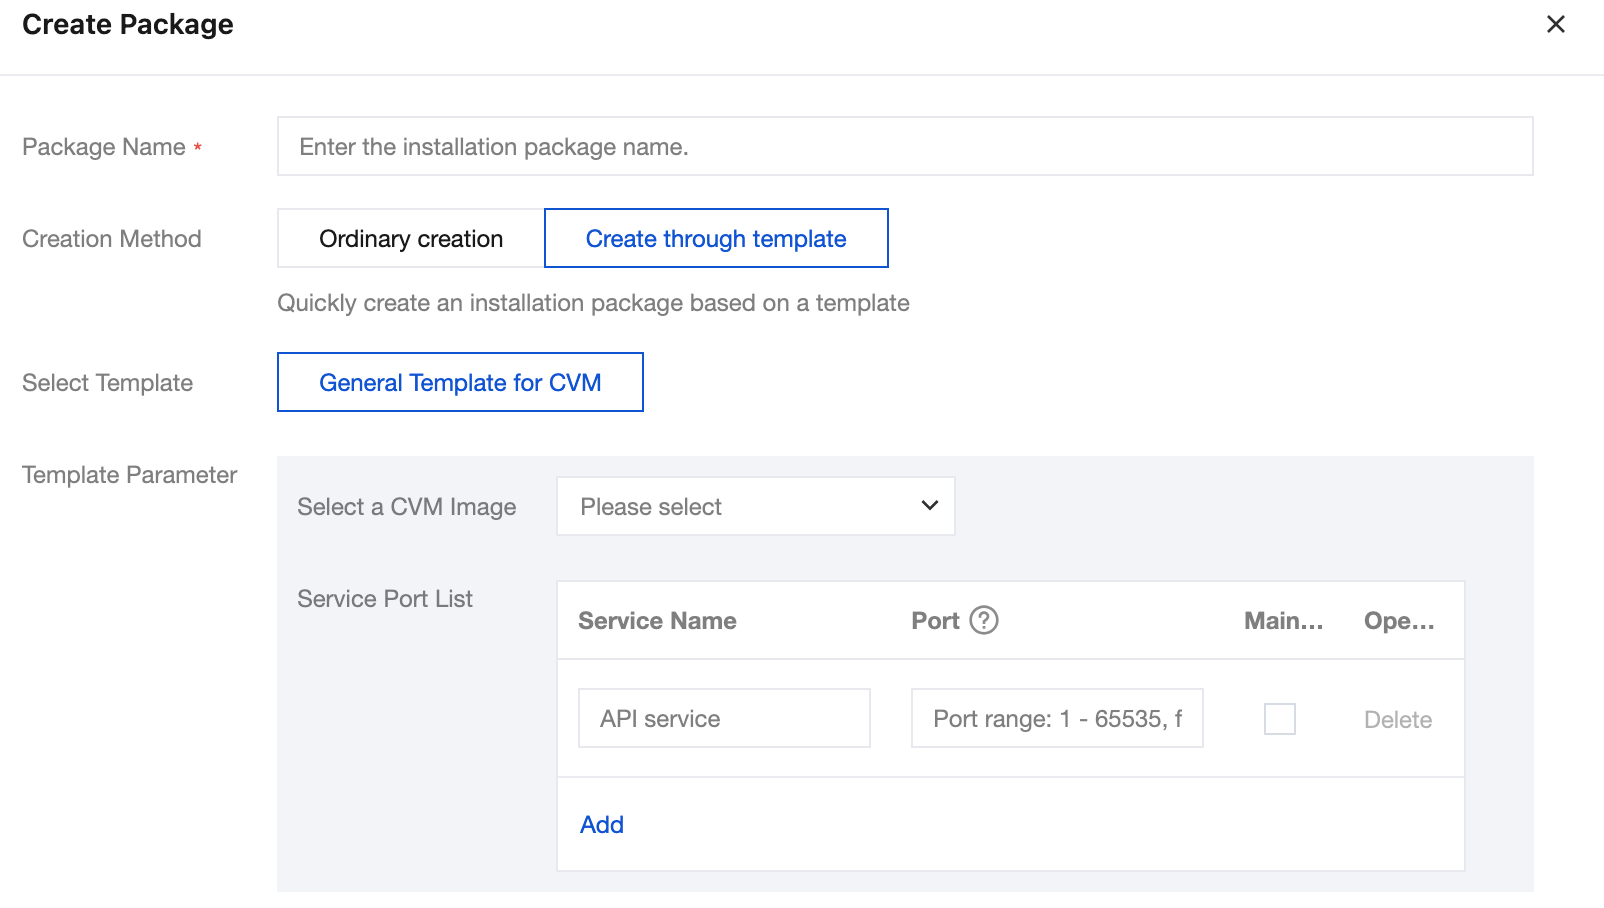Focus the Package Name input field

(904, 147)
